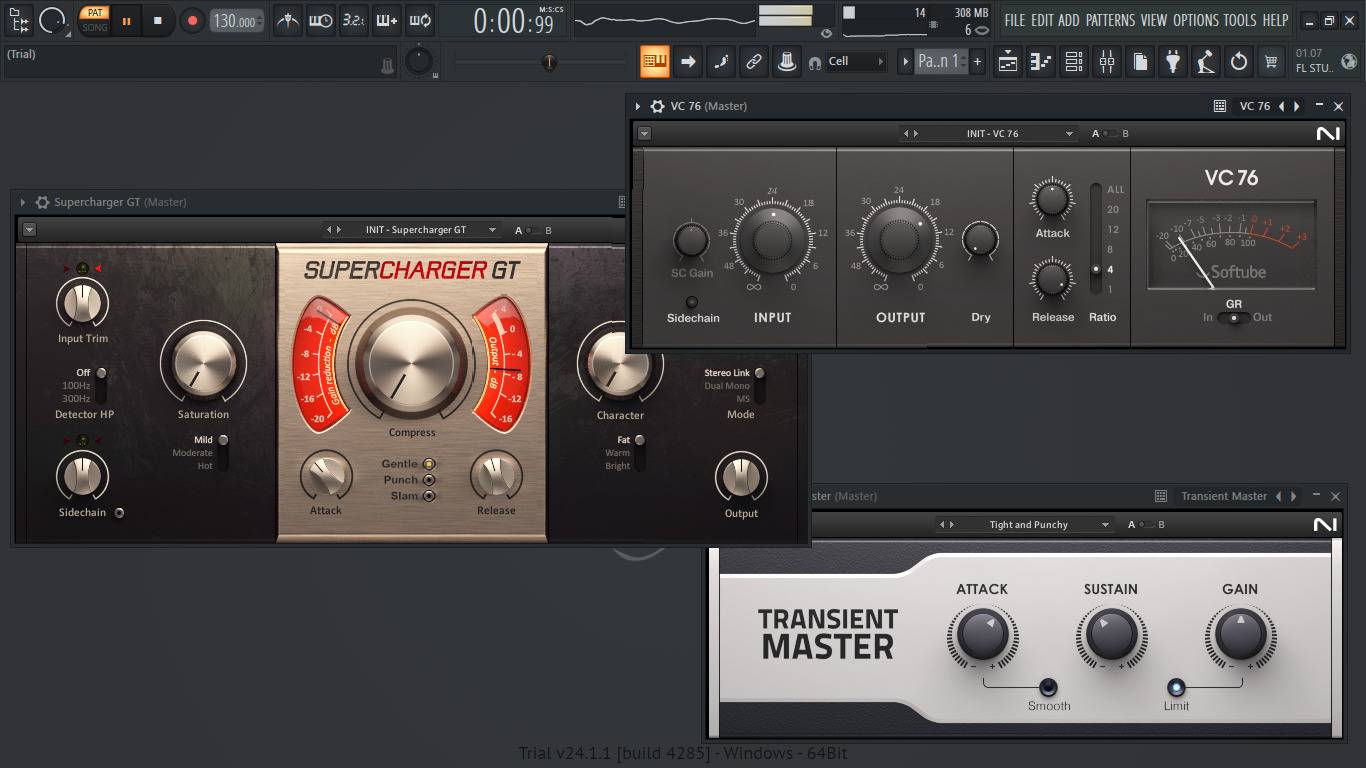Open Transient Master Tight and Punchy preset dropdown

pyautogui.click(x=1023, y=525)
